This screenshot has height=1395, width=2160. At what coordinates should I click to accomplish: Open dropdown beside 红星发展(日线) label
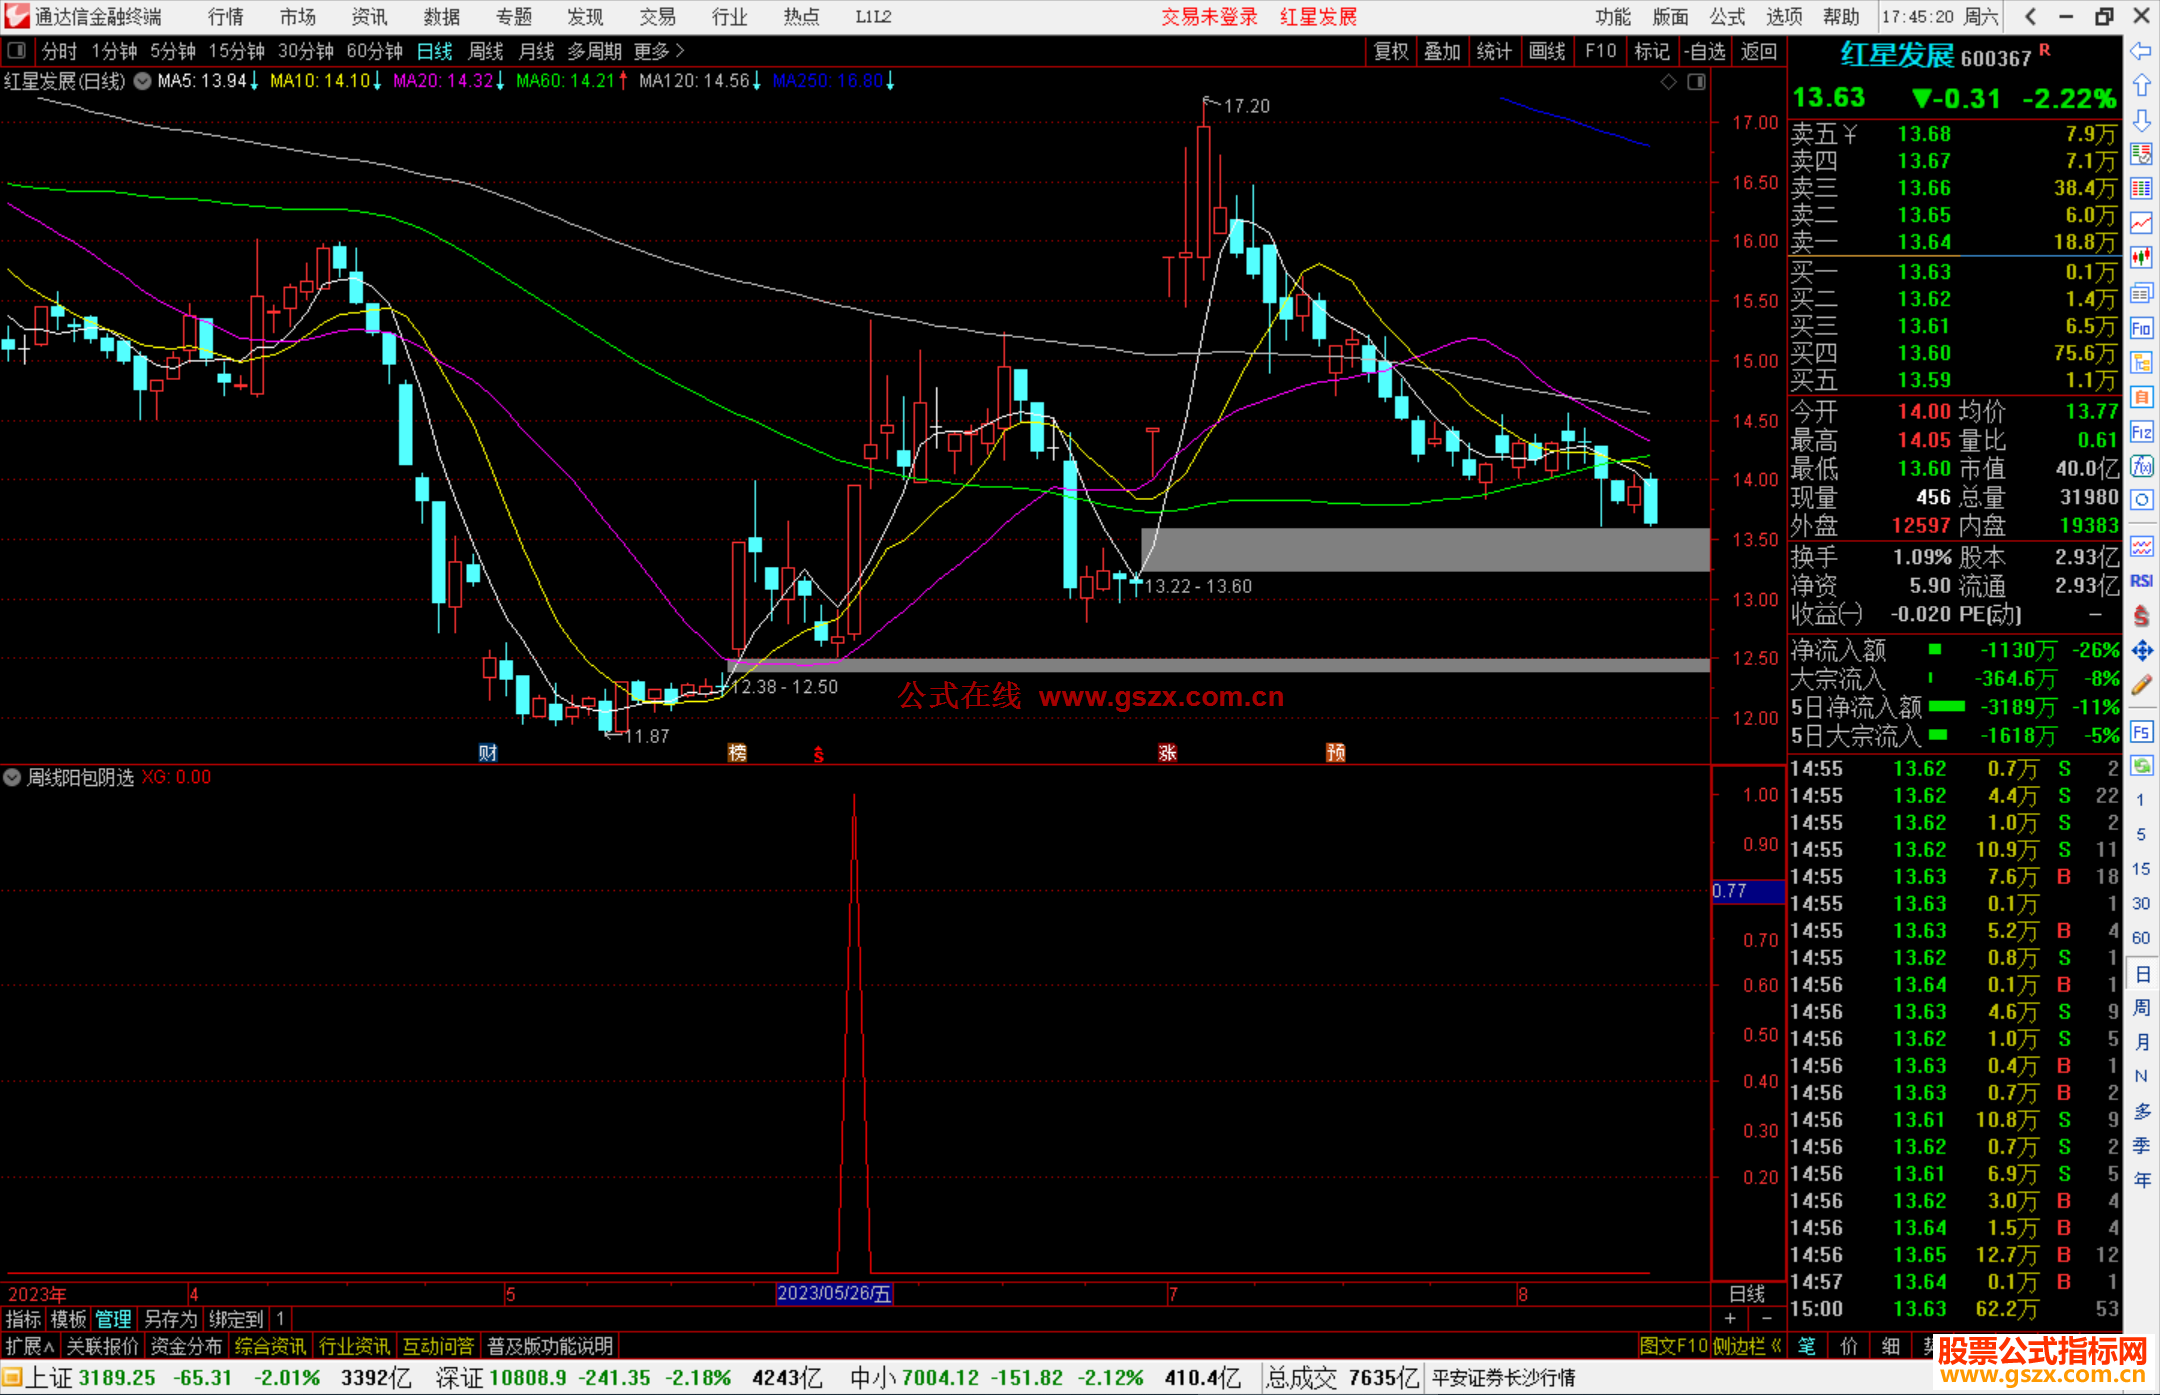tap(143, 81)
